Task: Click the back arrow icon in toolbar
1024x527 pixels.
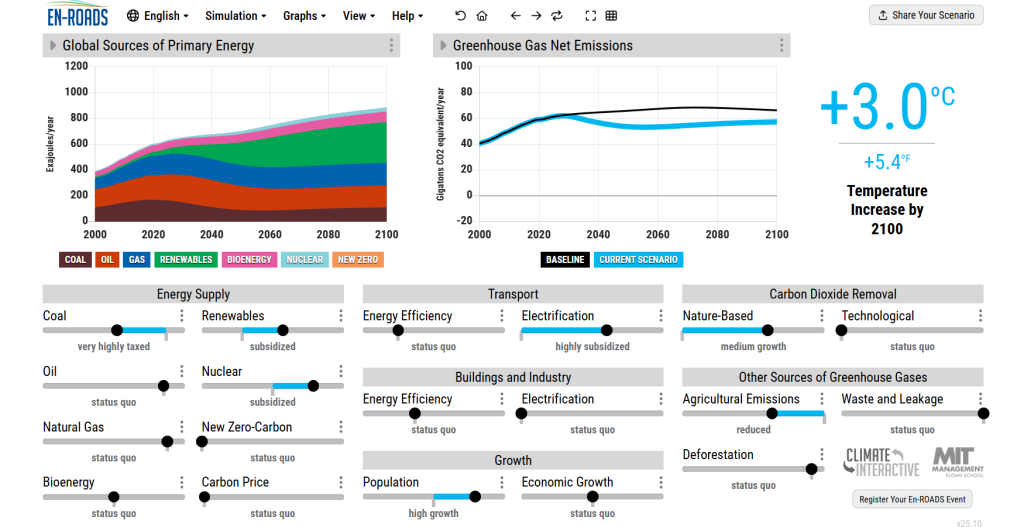Action: click(x=515, y=16)
